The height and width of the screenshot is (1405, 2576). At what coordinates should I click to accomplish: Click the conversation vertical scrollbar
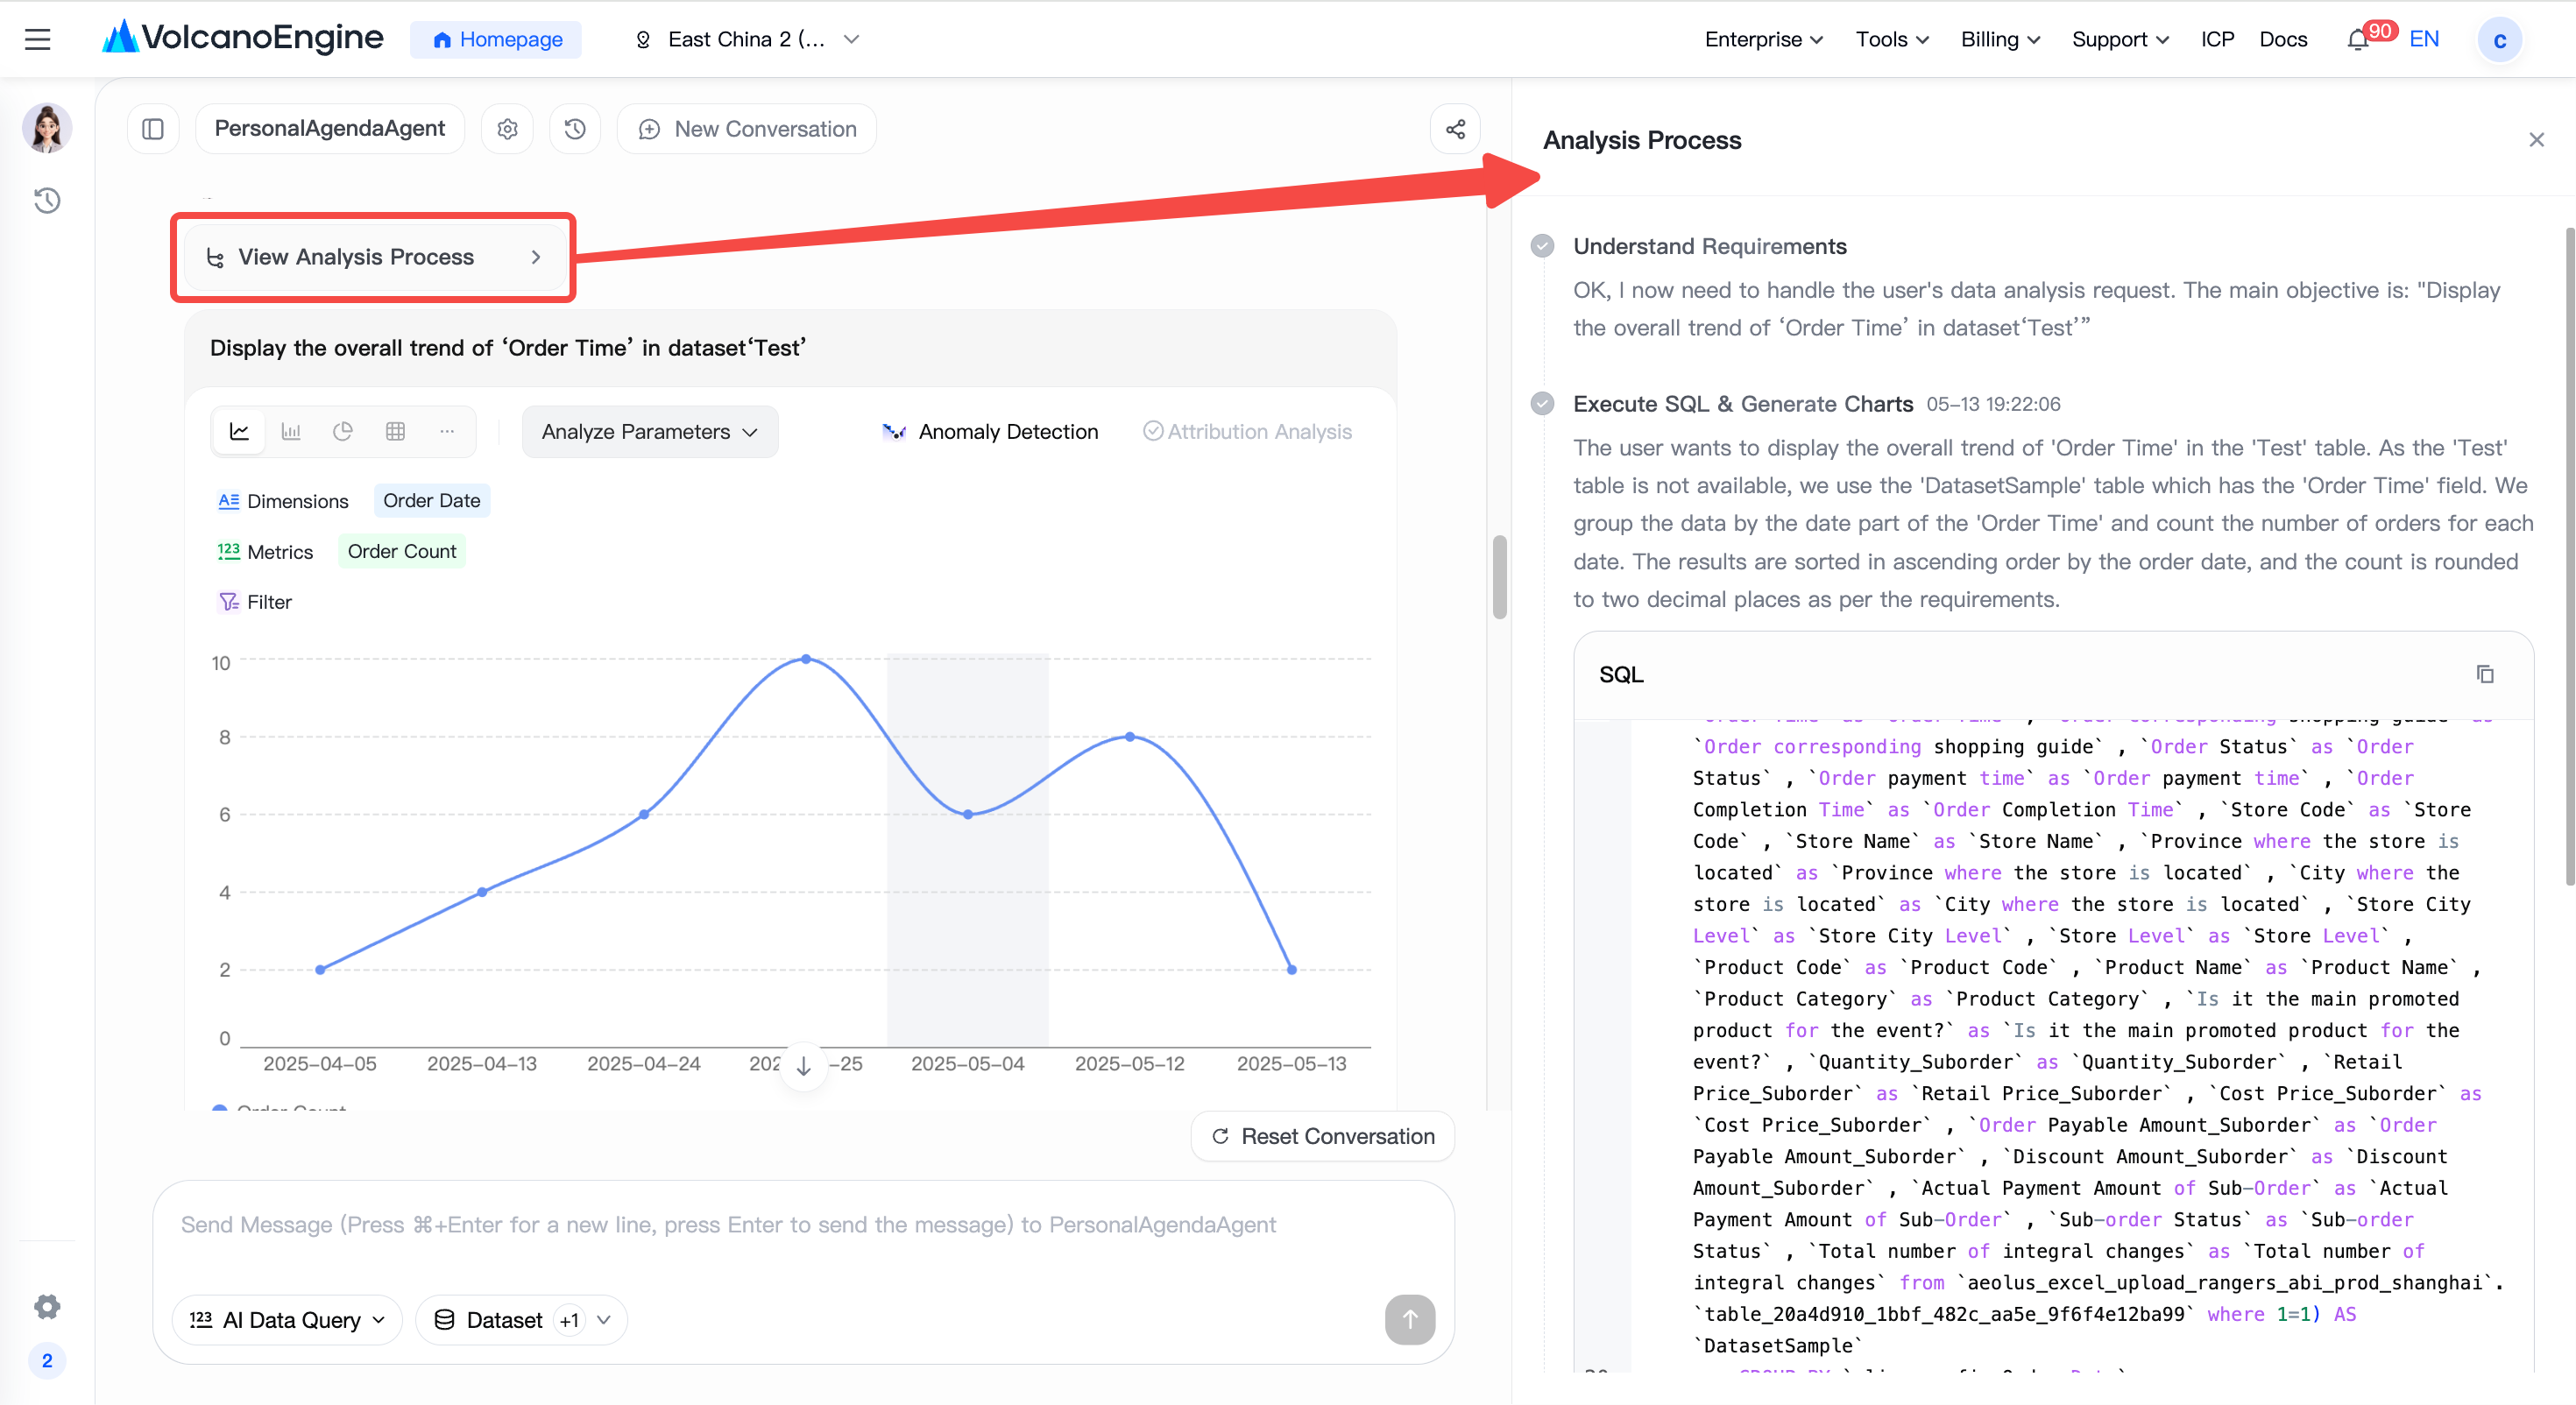(x=1499, y=577)
